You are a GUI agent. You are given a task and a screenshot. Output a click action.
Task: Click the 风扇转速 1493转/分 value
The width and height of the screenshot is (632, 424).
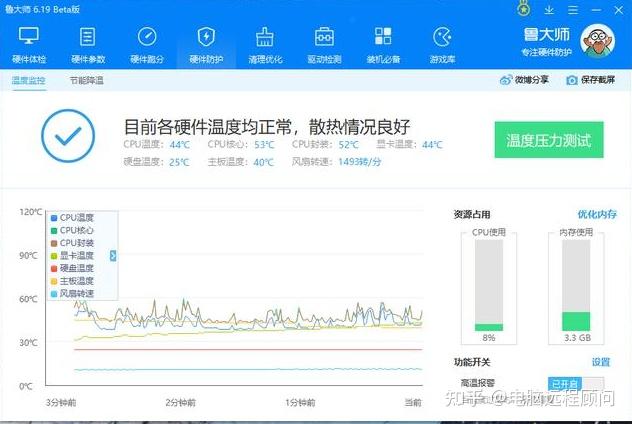360,162
